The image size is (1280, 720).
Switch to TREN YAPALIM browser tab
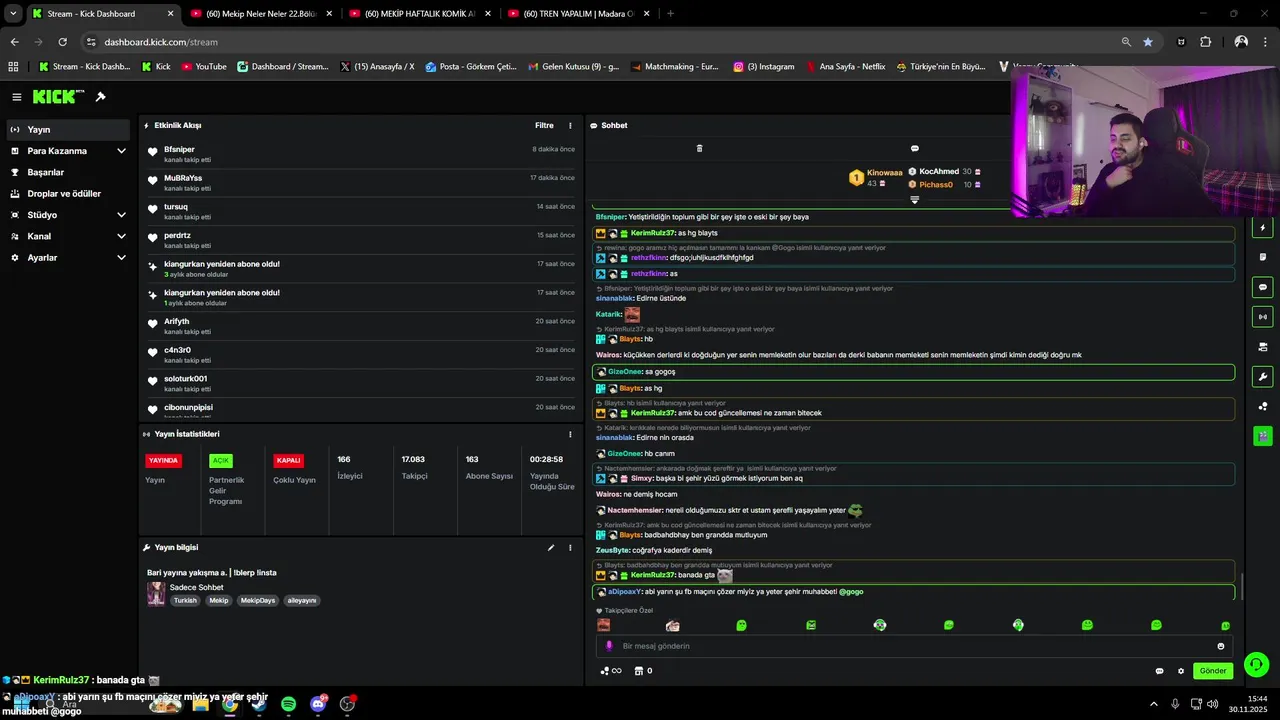pos(578,14)
